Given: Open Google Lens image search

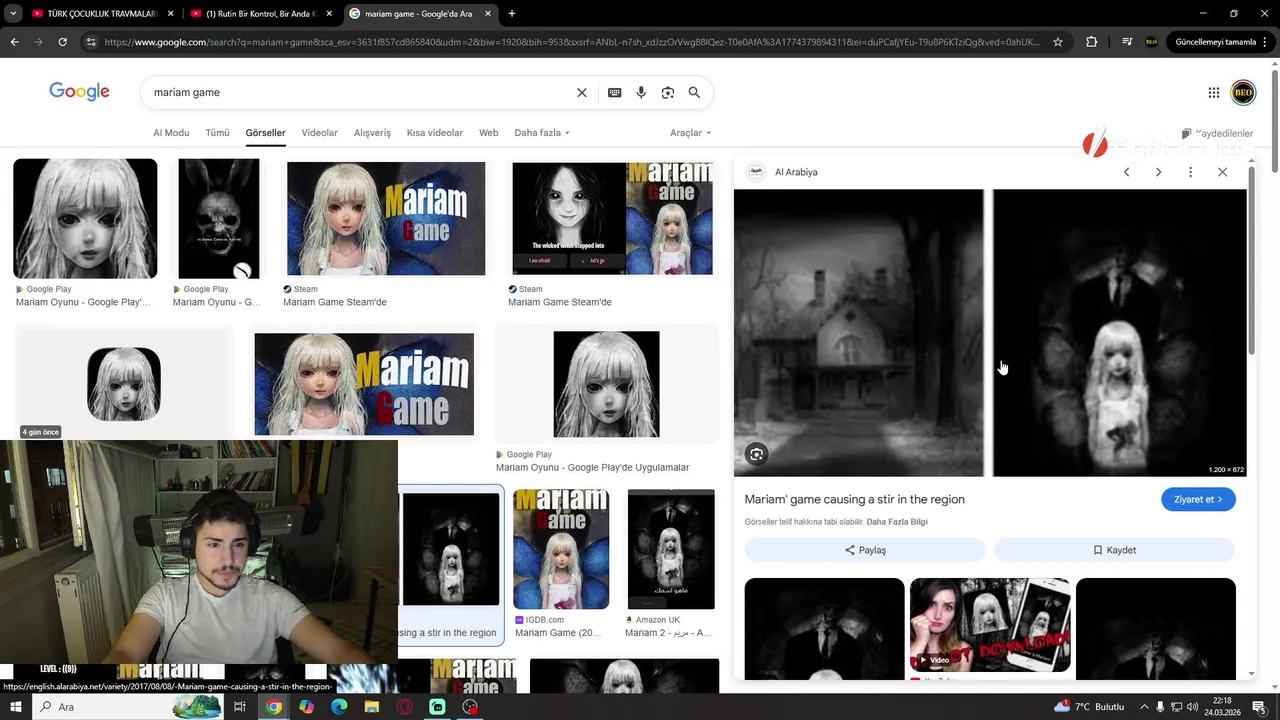Looking at the screenshot, I should (x=668, y=92).
